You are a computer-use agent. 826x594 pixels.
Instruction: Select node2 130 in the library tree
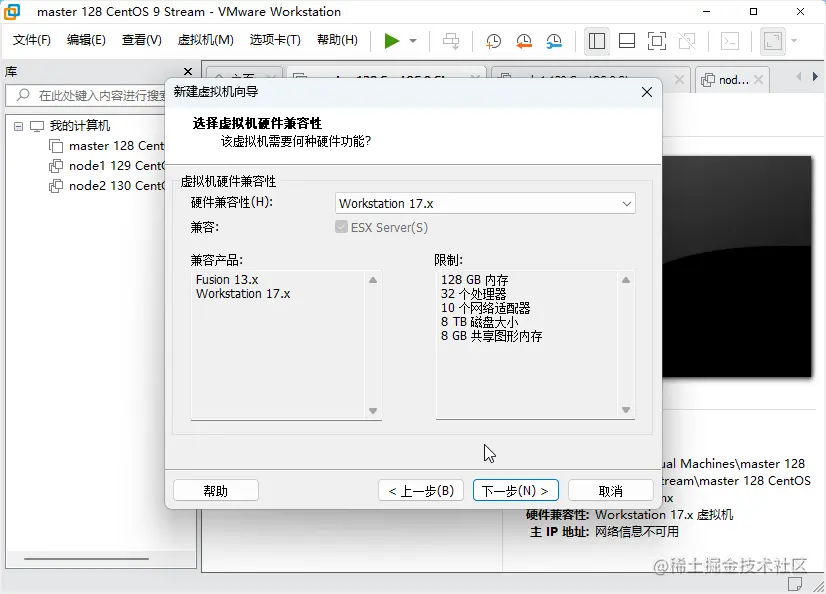coord(110,186)
